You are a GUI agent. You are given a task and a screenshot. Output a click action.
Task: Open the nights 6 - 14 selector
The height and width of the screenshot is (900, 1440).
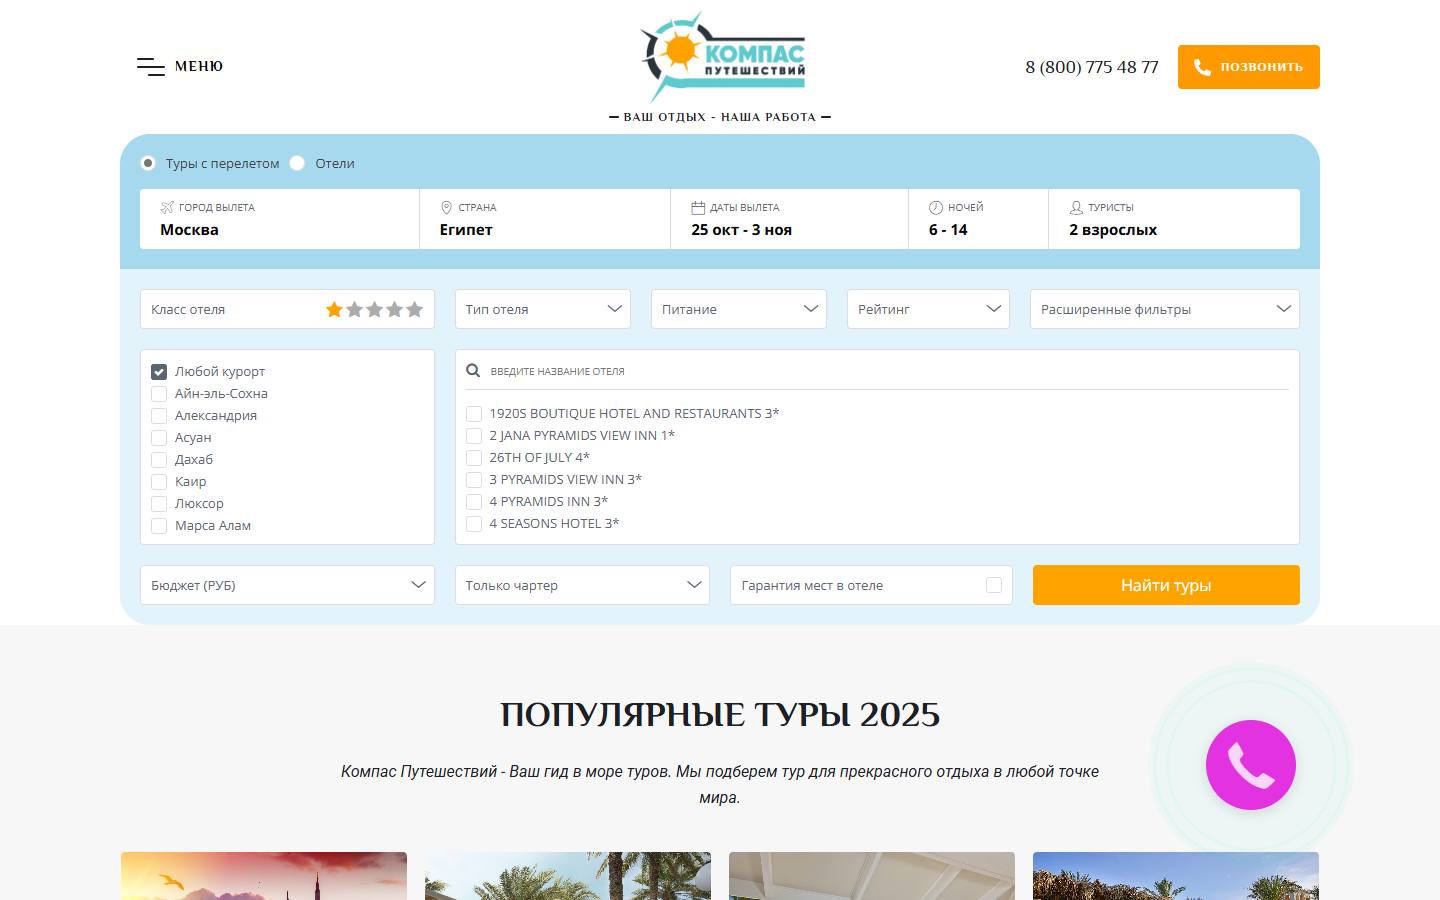tap(978, 219)
